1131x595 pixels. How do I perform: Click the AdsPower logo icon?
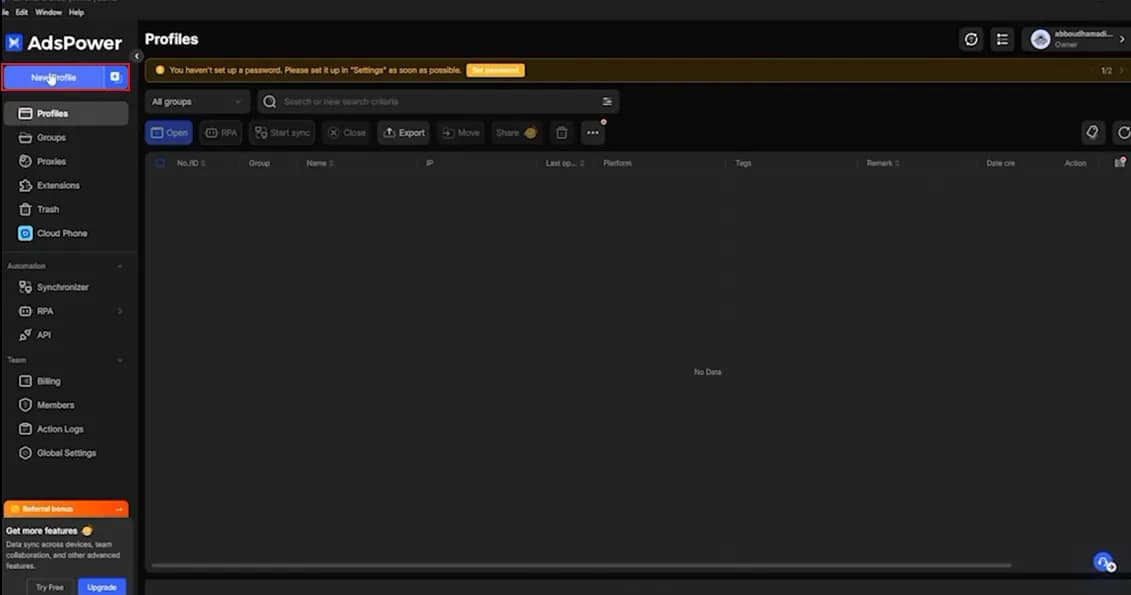click(x=14, y=43)
